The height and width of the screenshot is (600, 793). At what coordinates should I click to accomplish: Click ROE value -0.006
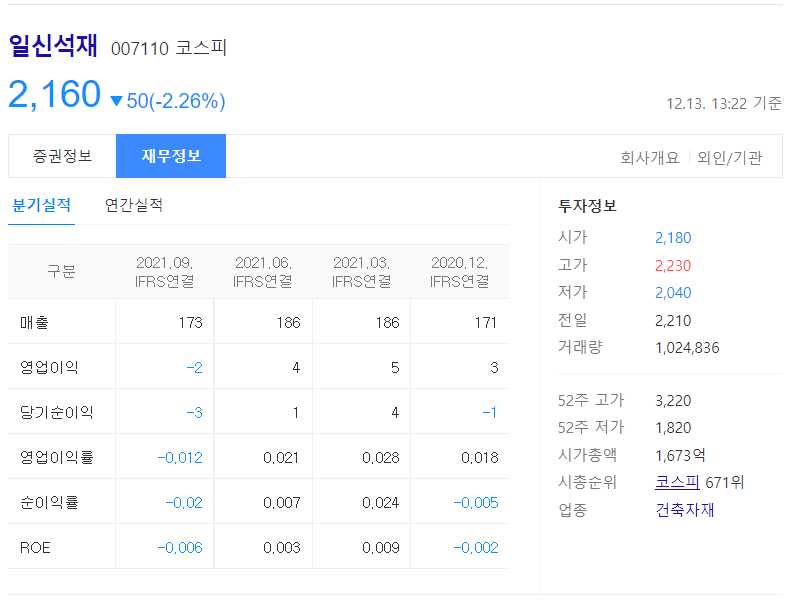tap(180, 547)
